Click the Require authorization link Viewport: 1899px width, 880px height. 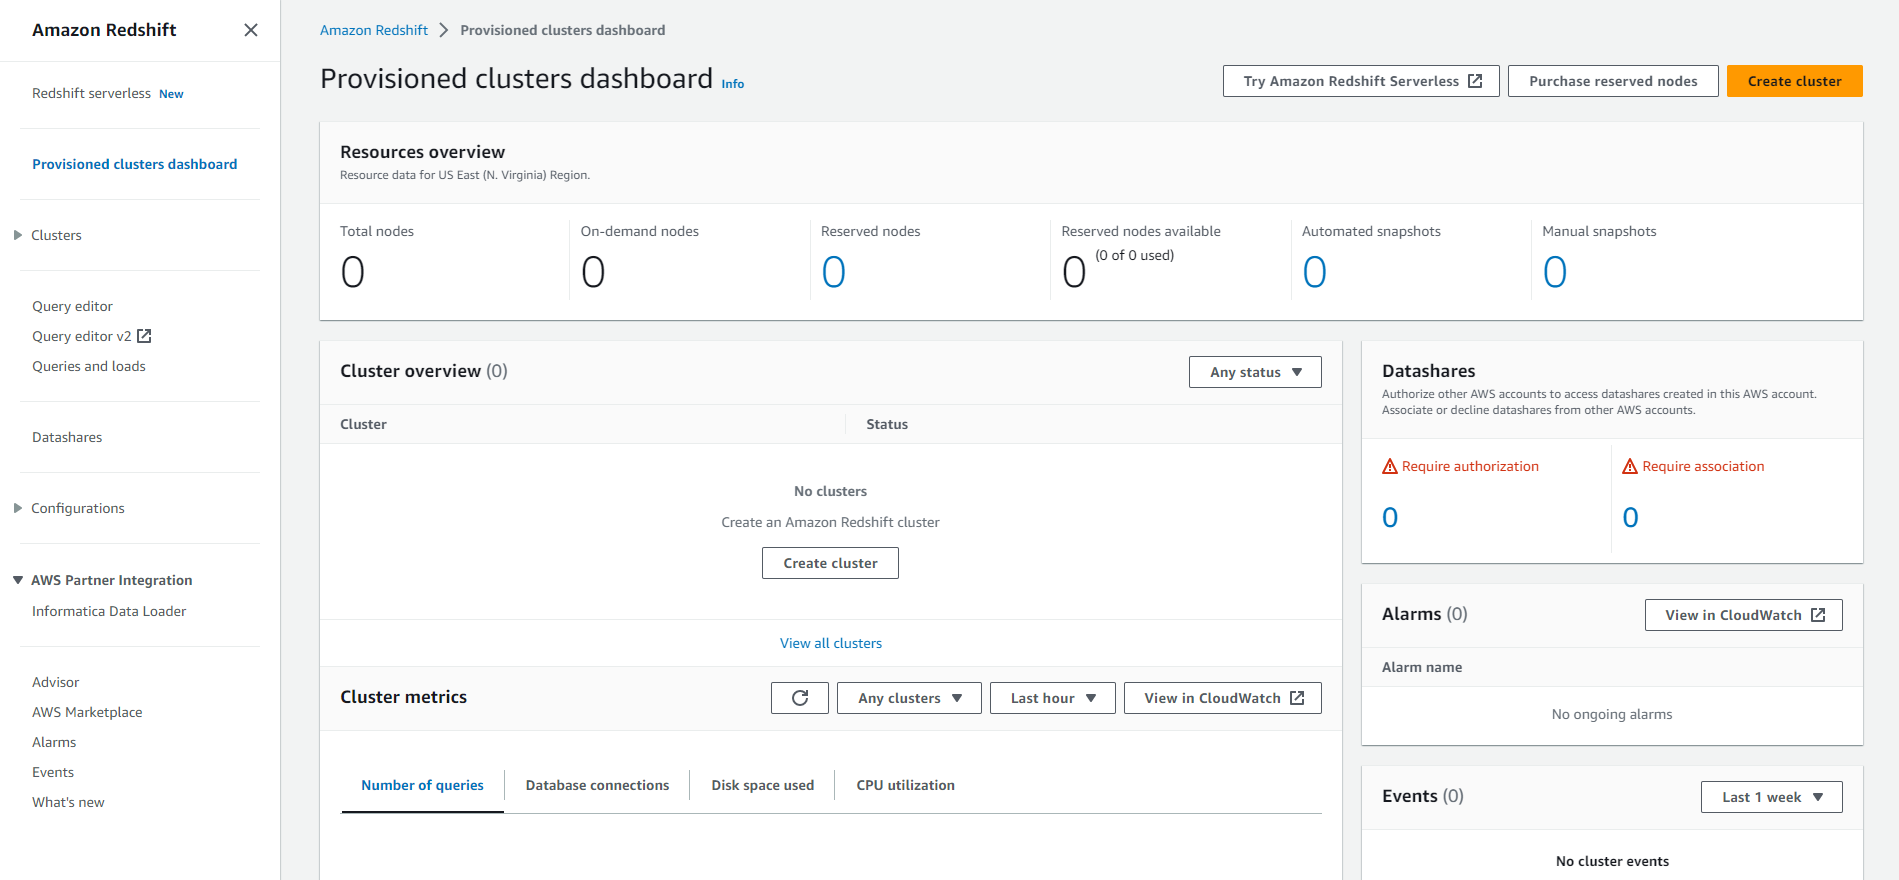tap(1470, 466)
